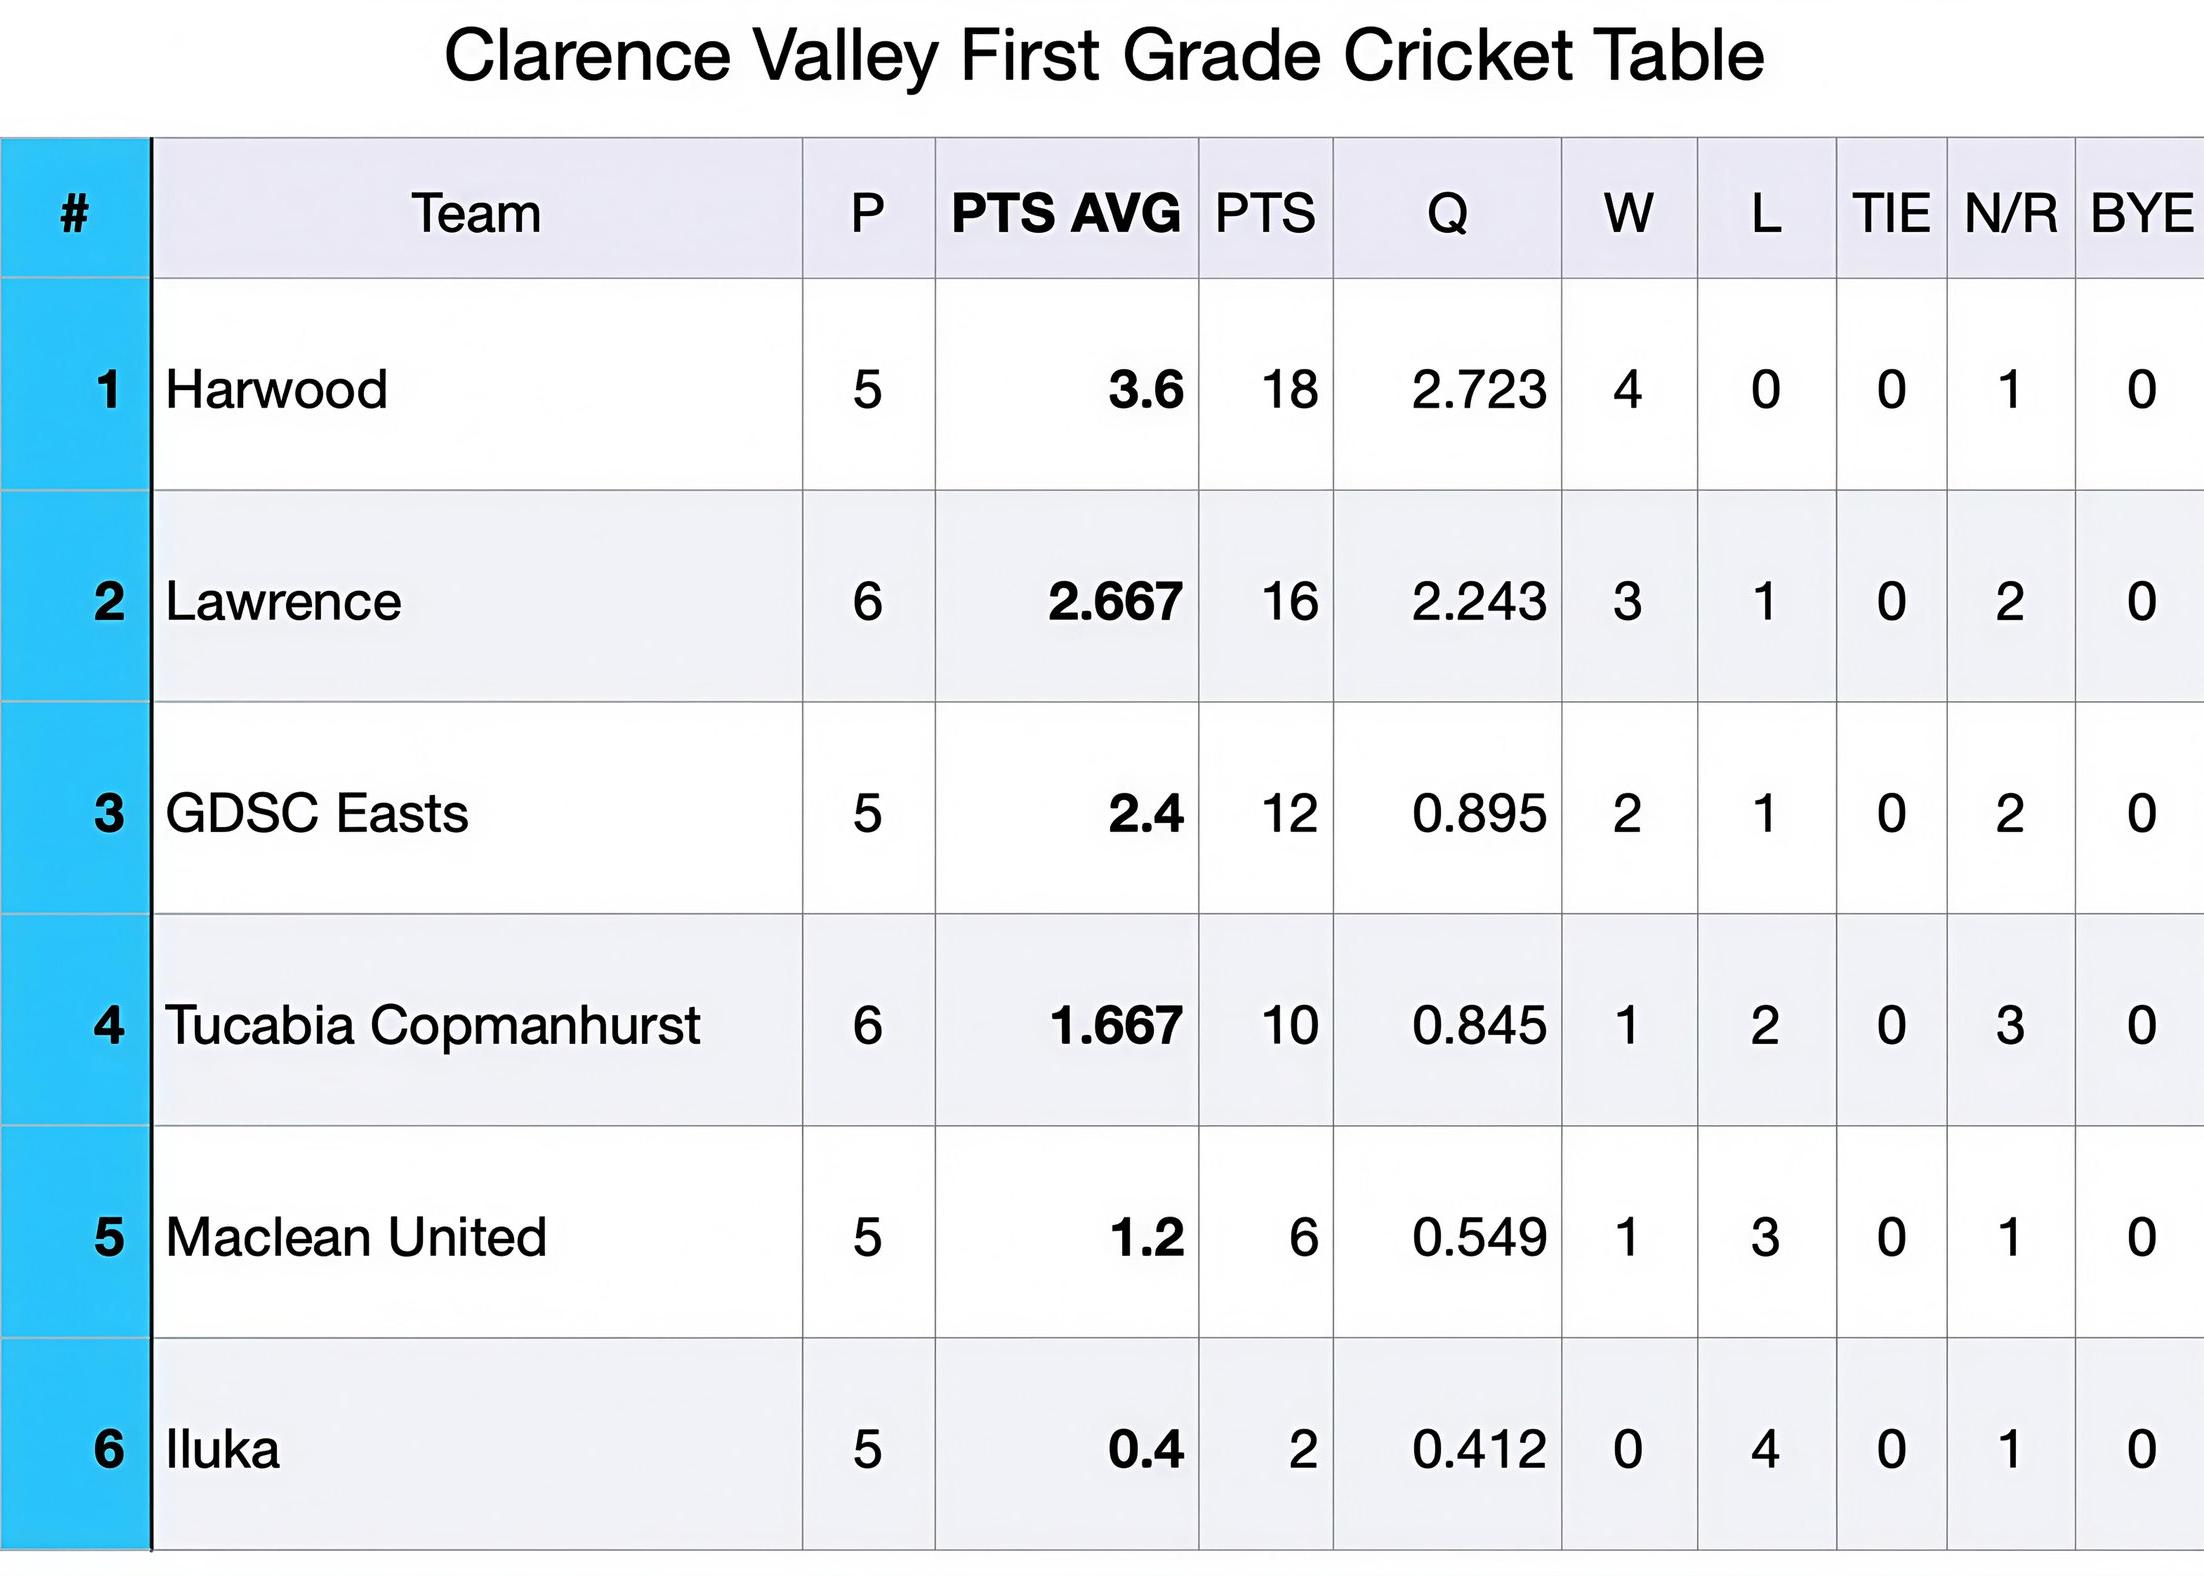Click the Team column header
Image resolution: width=2204 pixels, height=1576 pixels.
click(476, 213)
